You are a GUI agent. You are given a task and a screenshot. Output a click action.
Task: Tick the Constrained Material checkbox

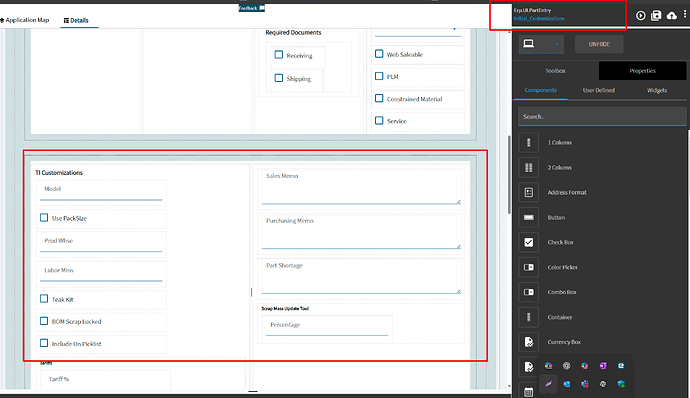[x=379, y=98]
